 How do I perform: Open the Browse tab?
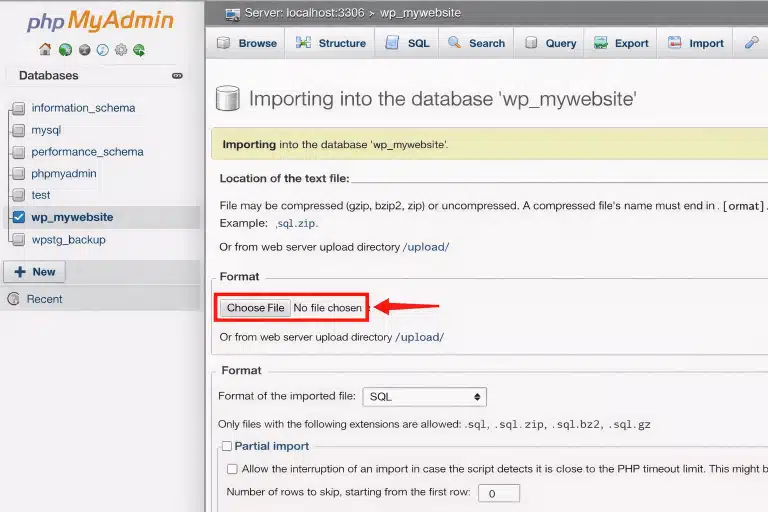247,43
